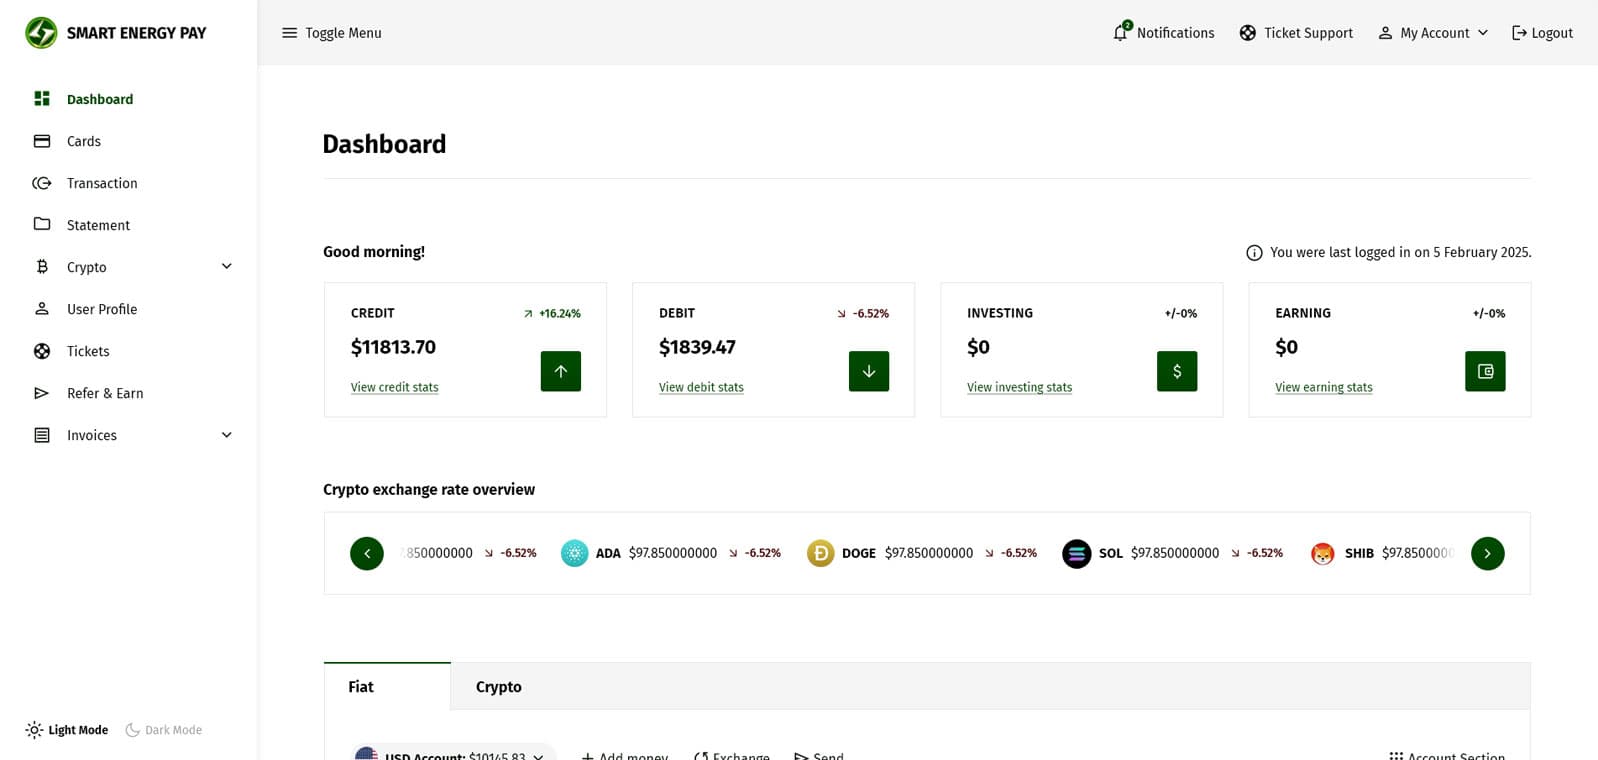Expand the Invoices sidebar chevron
1598x760 pixels.
pyautogui.click(x=227, y=435)
